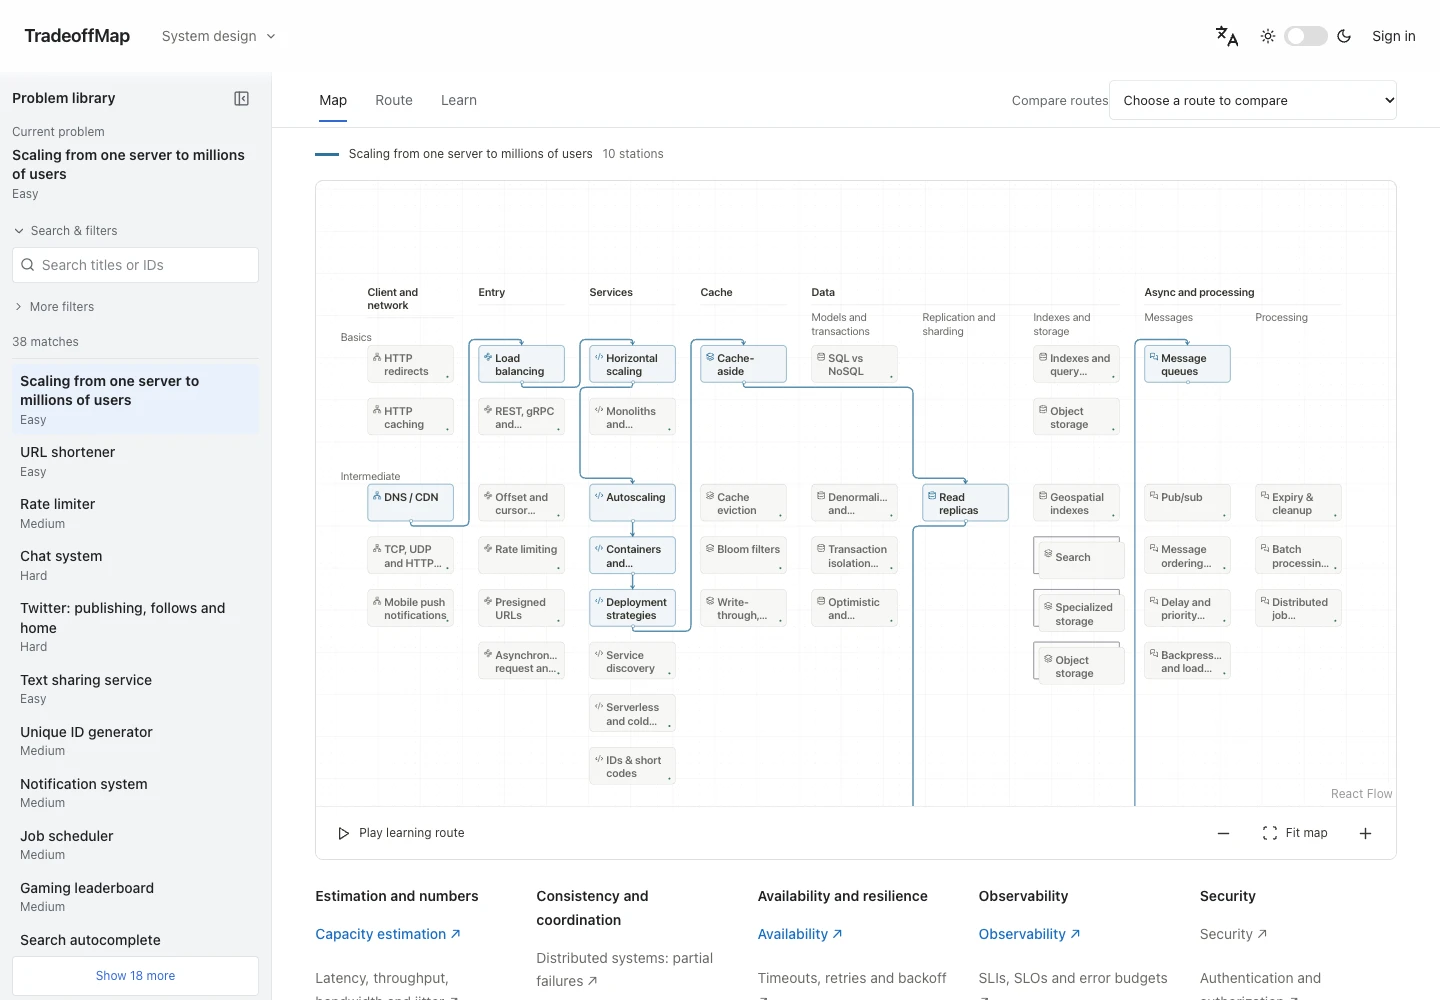The width and height of the screenshot is (1440, 1000).
Task: Click the Bloom filters node
Action: 743,555
